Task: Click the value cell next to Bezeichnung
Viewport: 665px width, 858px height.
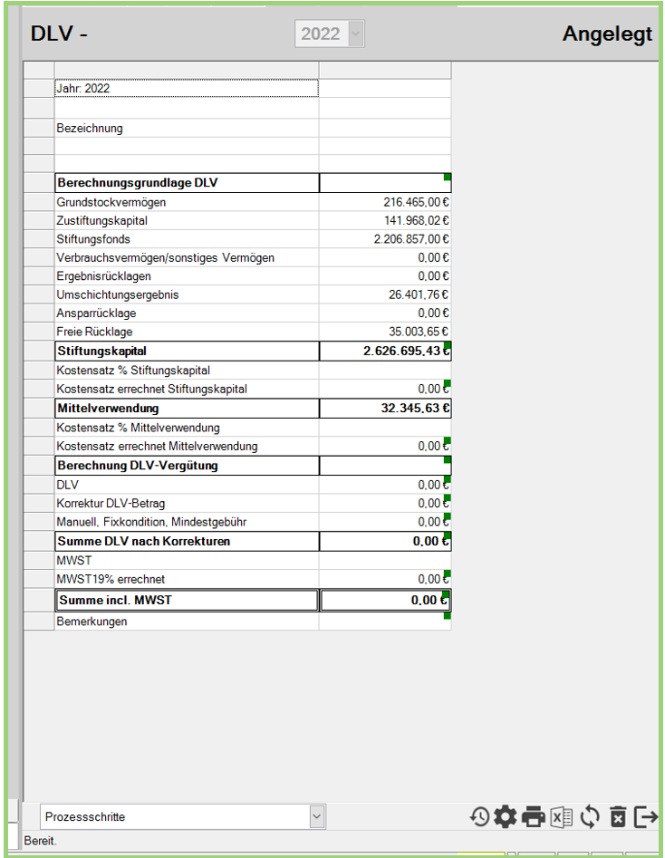Action: point(385,129)
